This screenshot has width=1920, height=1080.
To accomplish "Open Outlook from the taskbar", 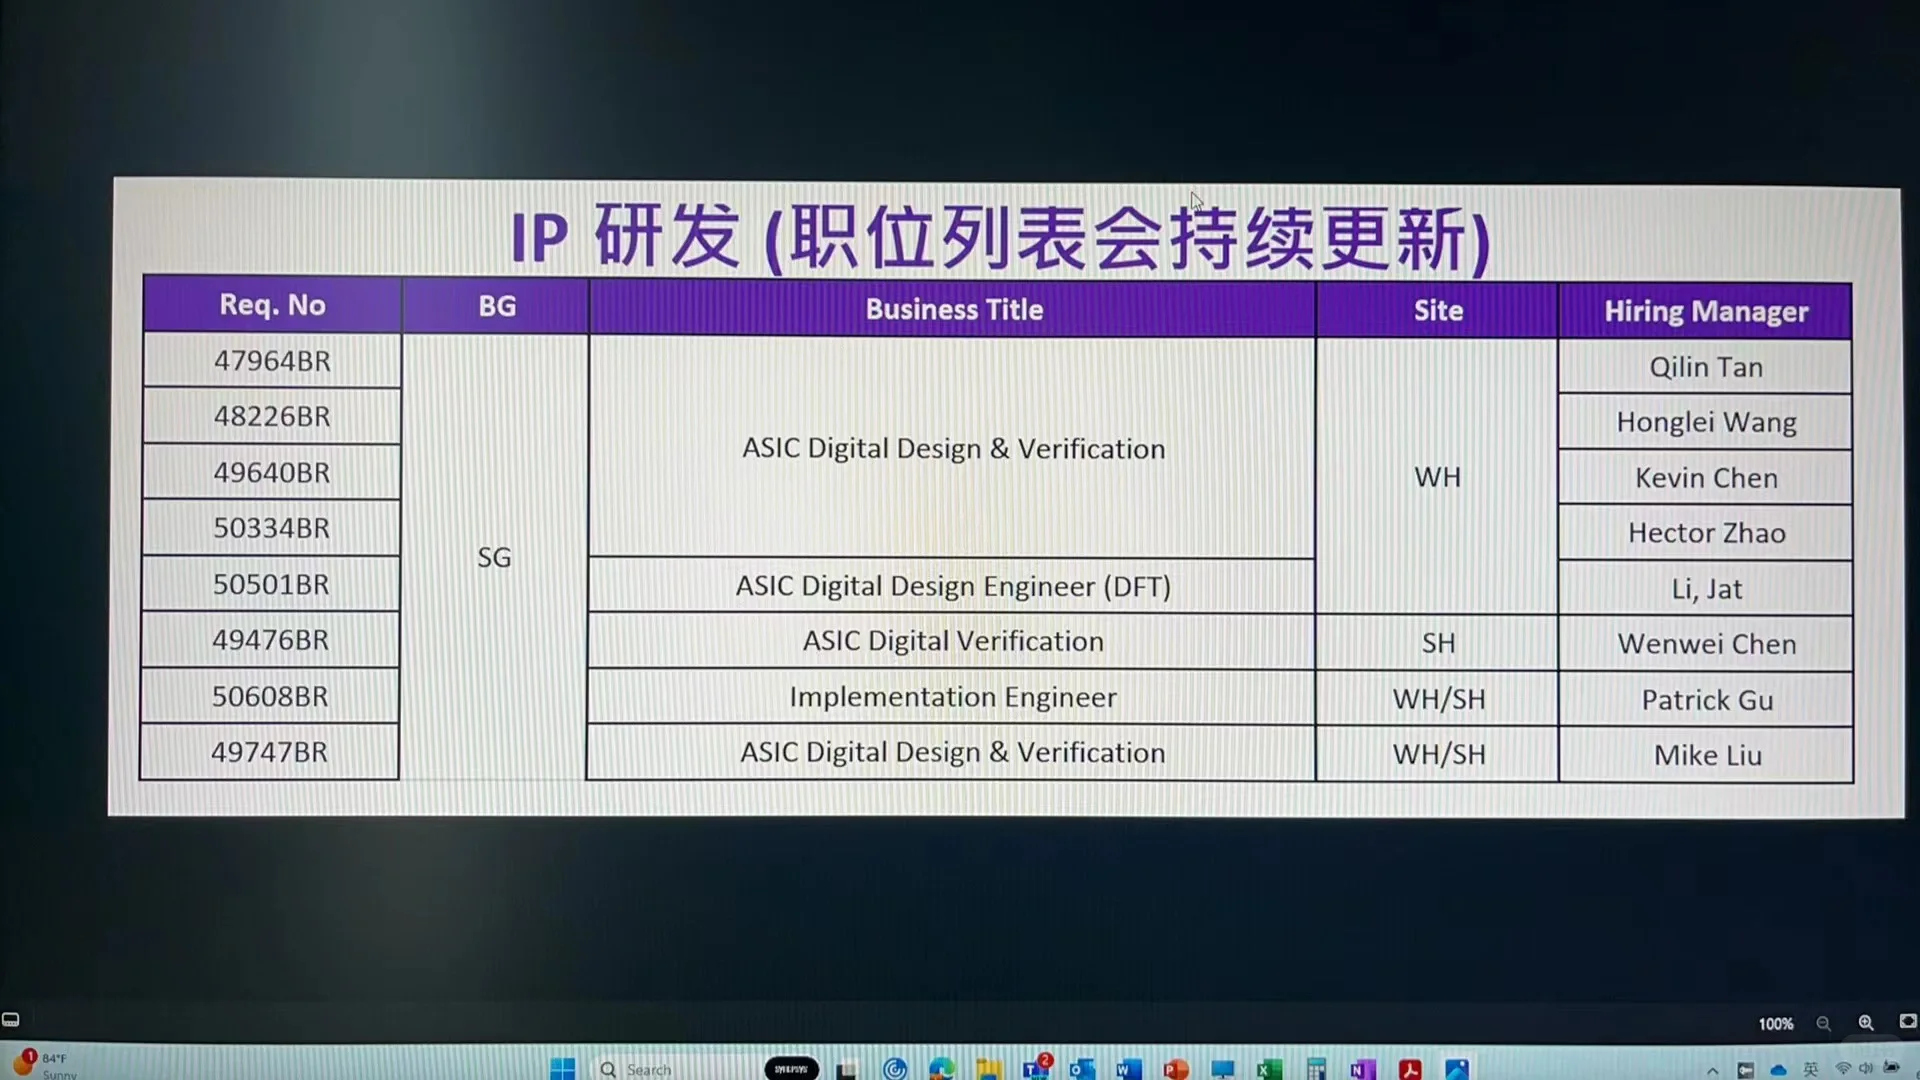I will (x=1080, y=1068).
